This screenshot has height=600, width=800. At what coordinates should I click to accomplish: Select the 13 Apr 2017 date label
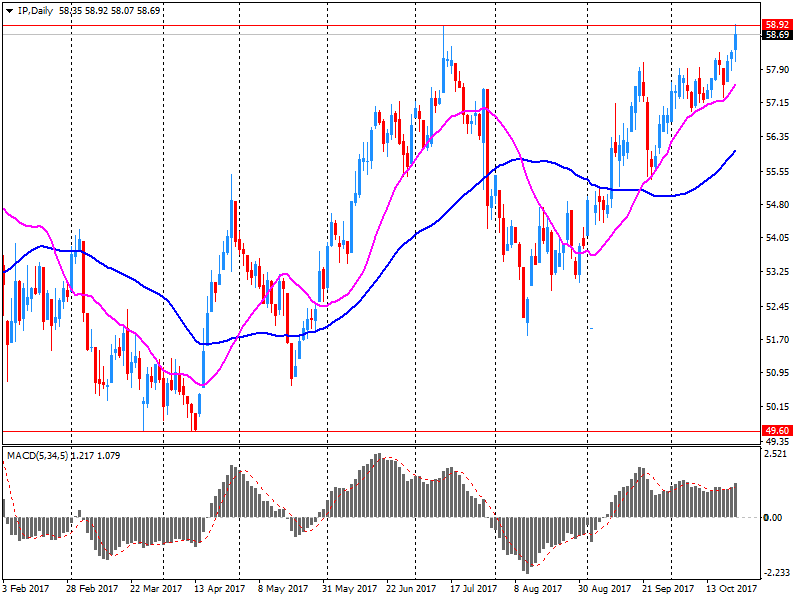(219, 589)
